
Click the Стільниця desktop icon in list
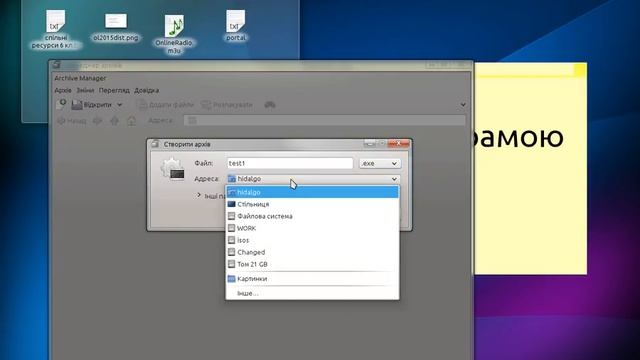[x=231, y=204]
